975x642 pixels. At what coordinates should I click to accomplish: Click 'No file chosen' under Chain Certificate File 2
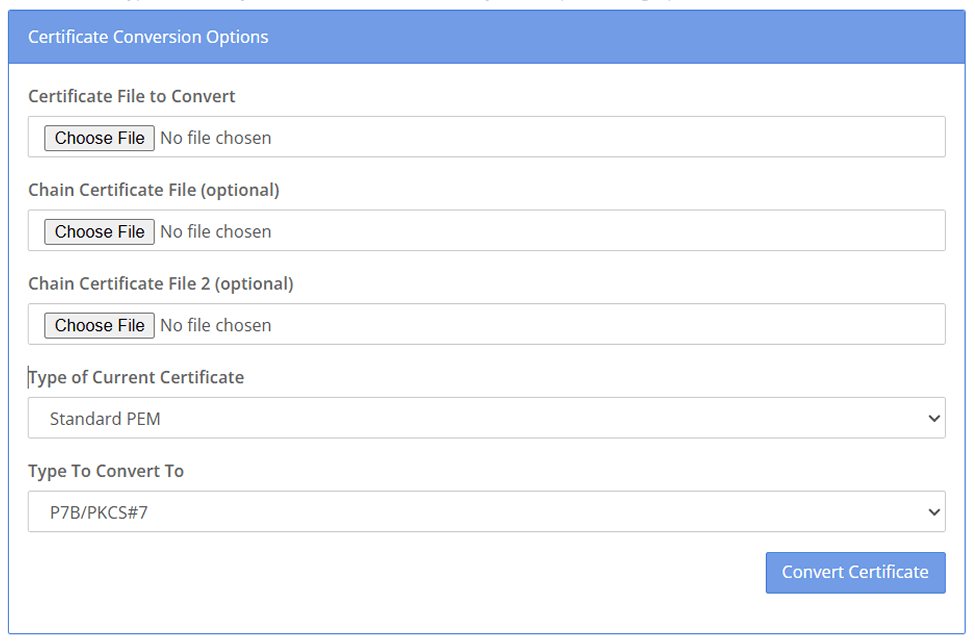[215, 326]
